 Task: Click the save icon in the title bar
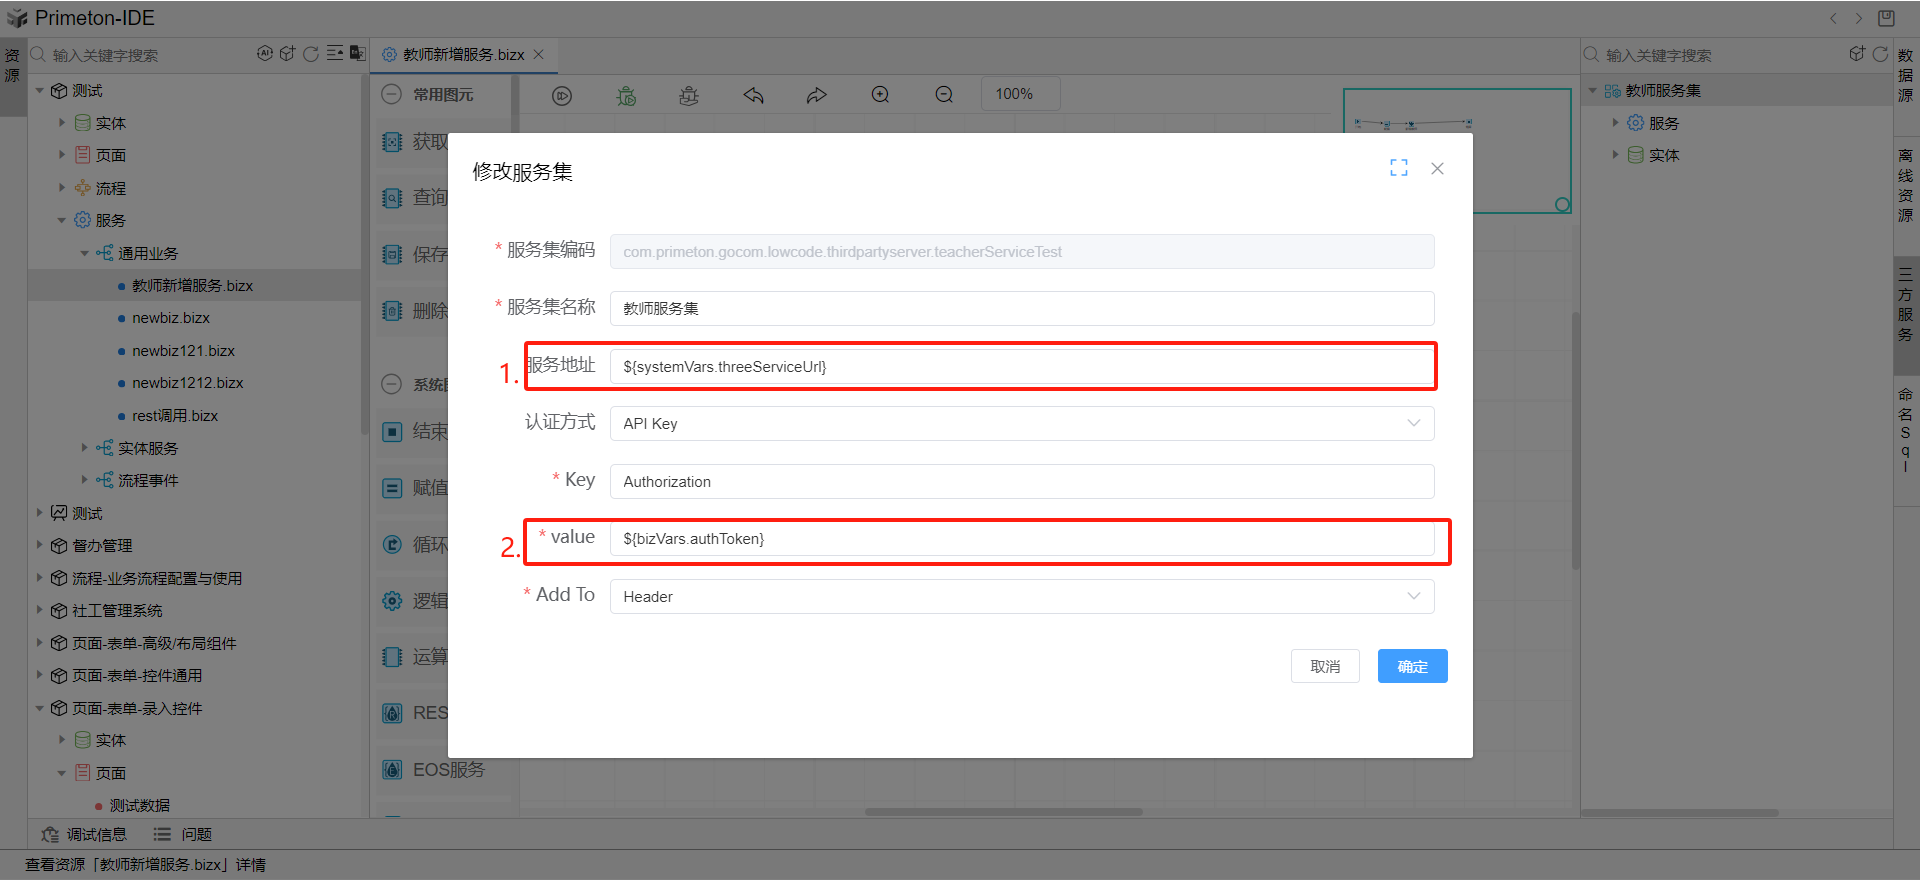coord(1886,18)
